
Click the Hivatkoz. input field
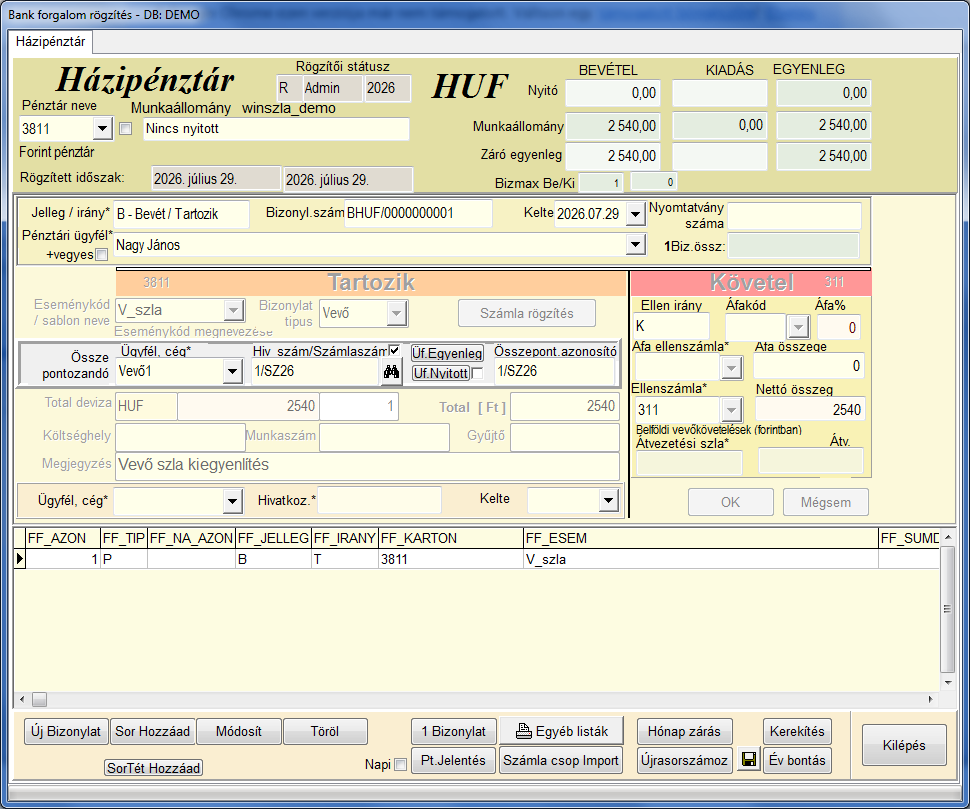coord(380,500)
